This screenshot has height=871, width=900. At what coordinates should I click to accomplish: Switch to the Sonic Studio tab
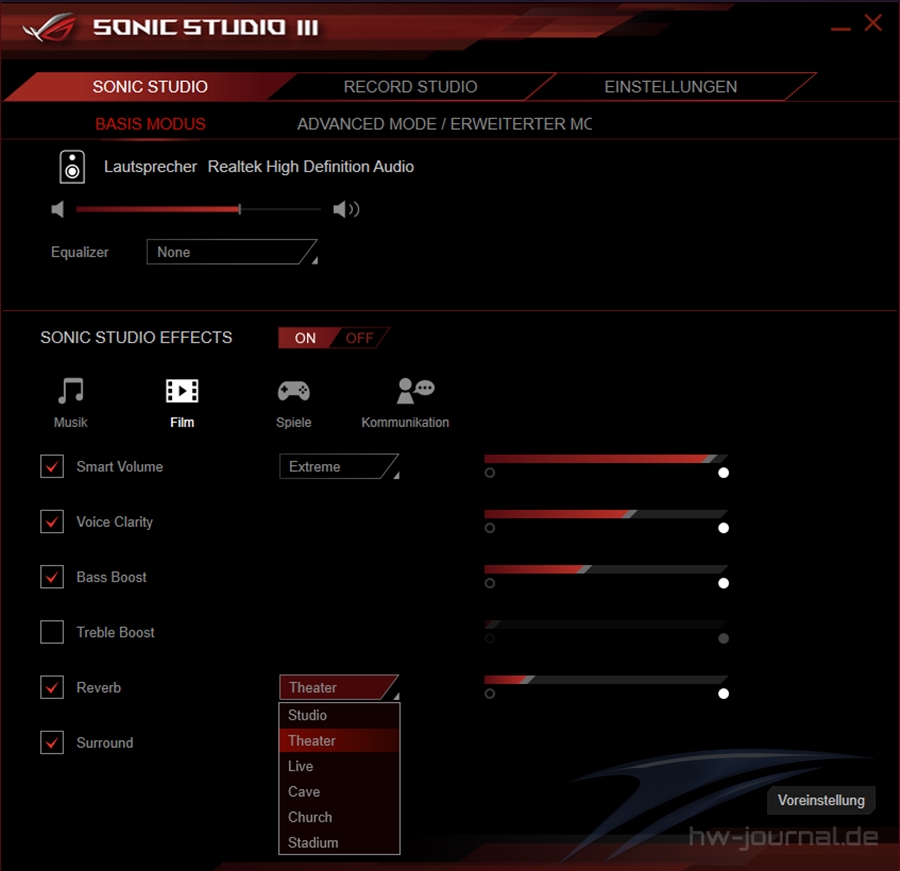coord(150,87)
